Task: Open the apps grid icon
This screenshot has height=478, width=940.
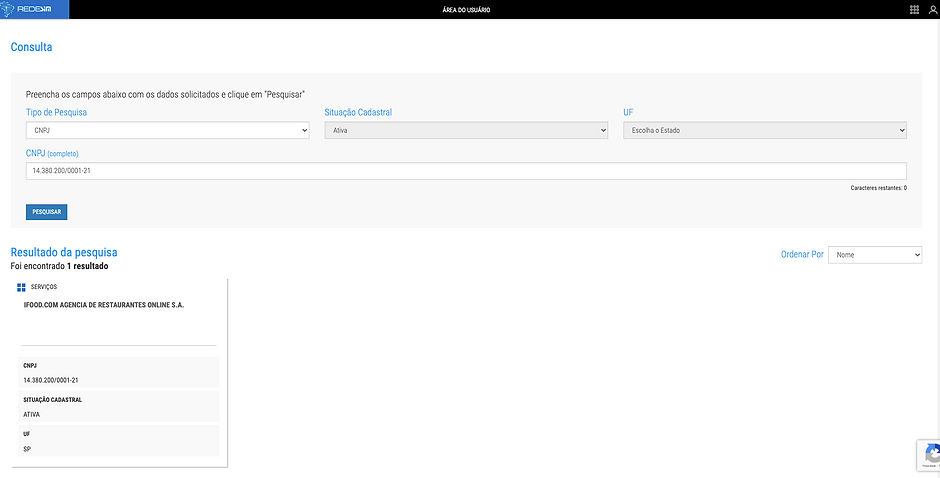Action: pyautogui.click(x=914, y=10)
